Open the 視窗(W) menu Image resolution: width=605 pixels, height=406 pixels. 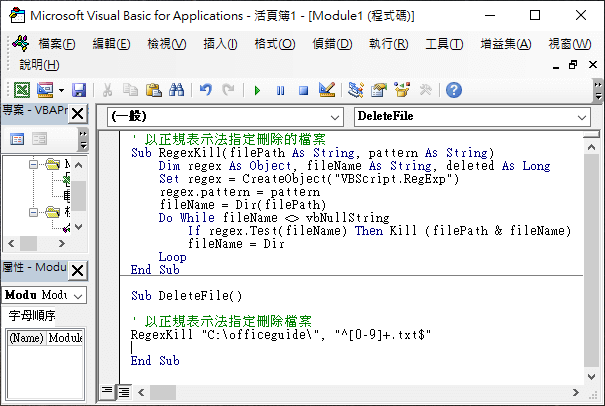point(570,44)
